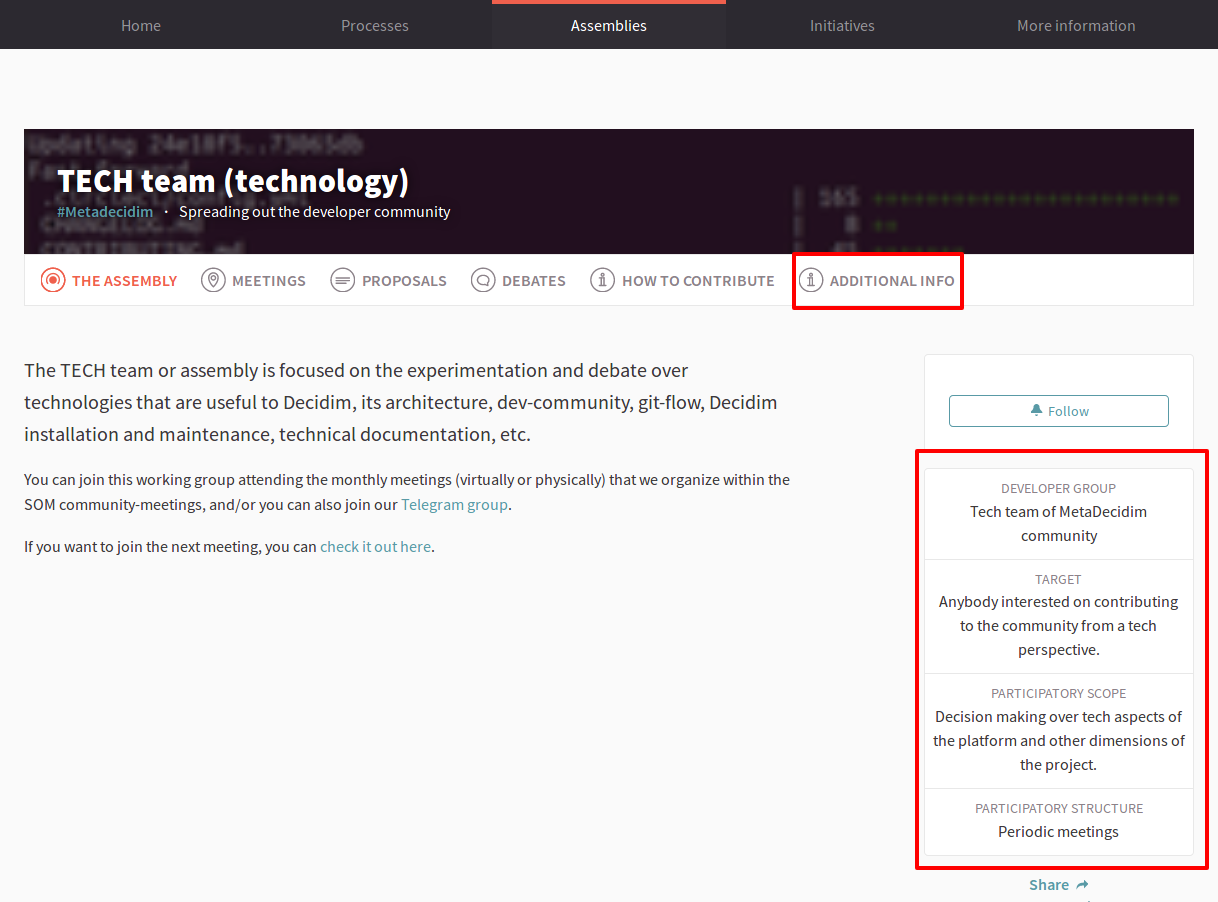Image resolution: width=1218 pixels, height=902 pixels.
Task: Open the Initiatives section
Action: [x=842, y=25]
